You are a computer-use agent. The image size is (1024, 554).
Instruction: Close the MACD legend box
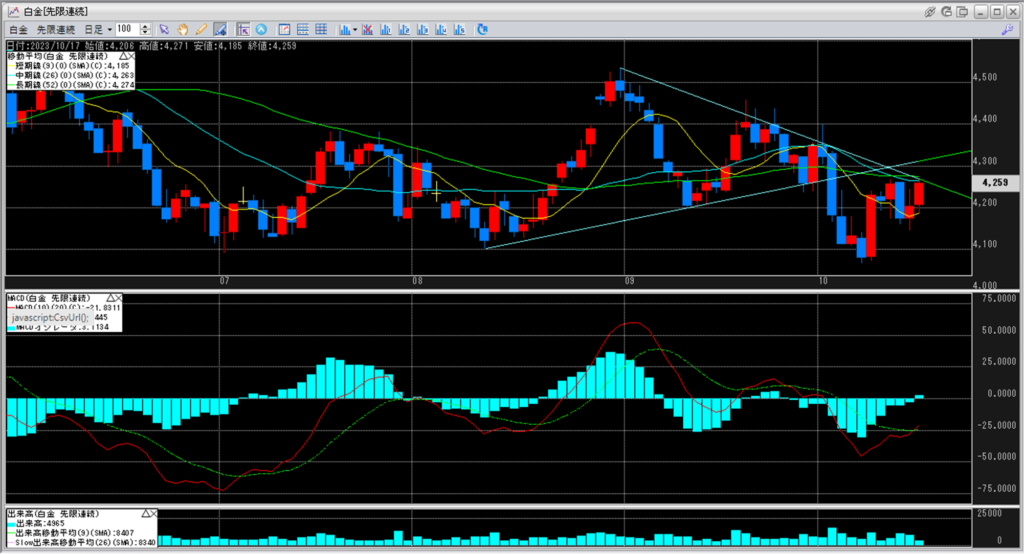118,298
